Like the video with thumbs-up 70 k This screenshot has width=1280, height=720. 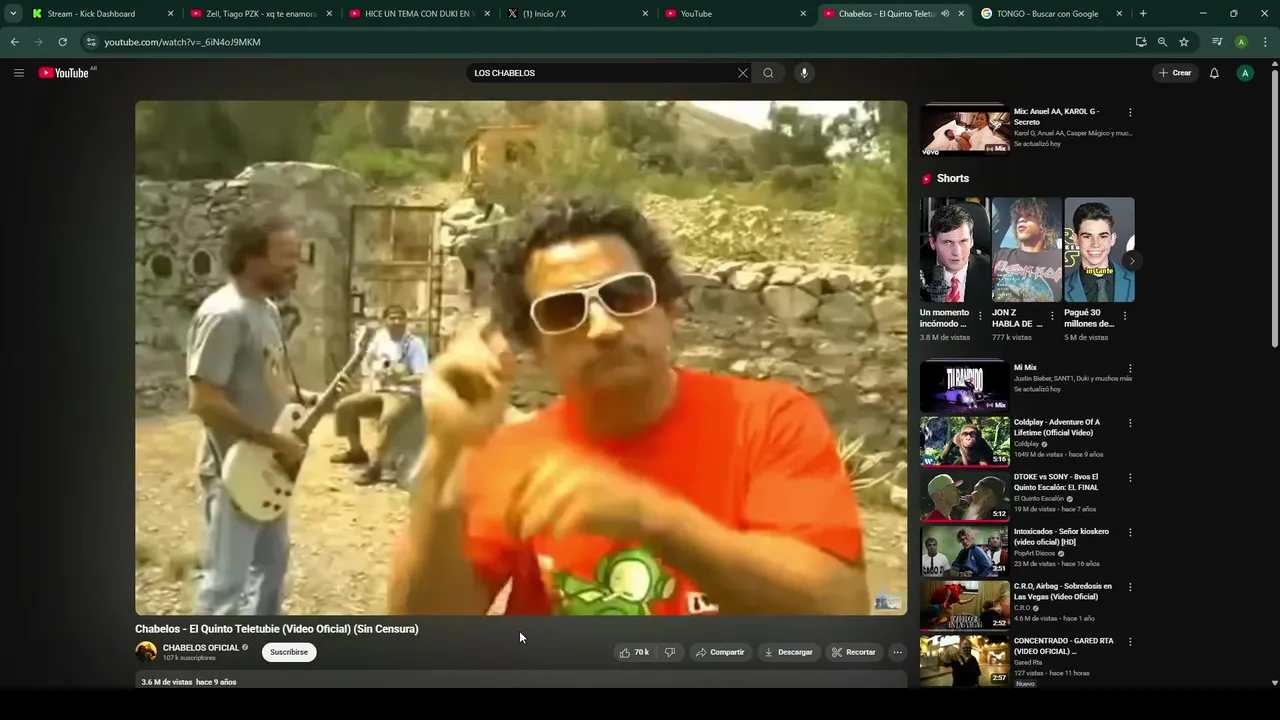coord(634,652)
